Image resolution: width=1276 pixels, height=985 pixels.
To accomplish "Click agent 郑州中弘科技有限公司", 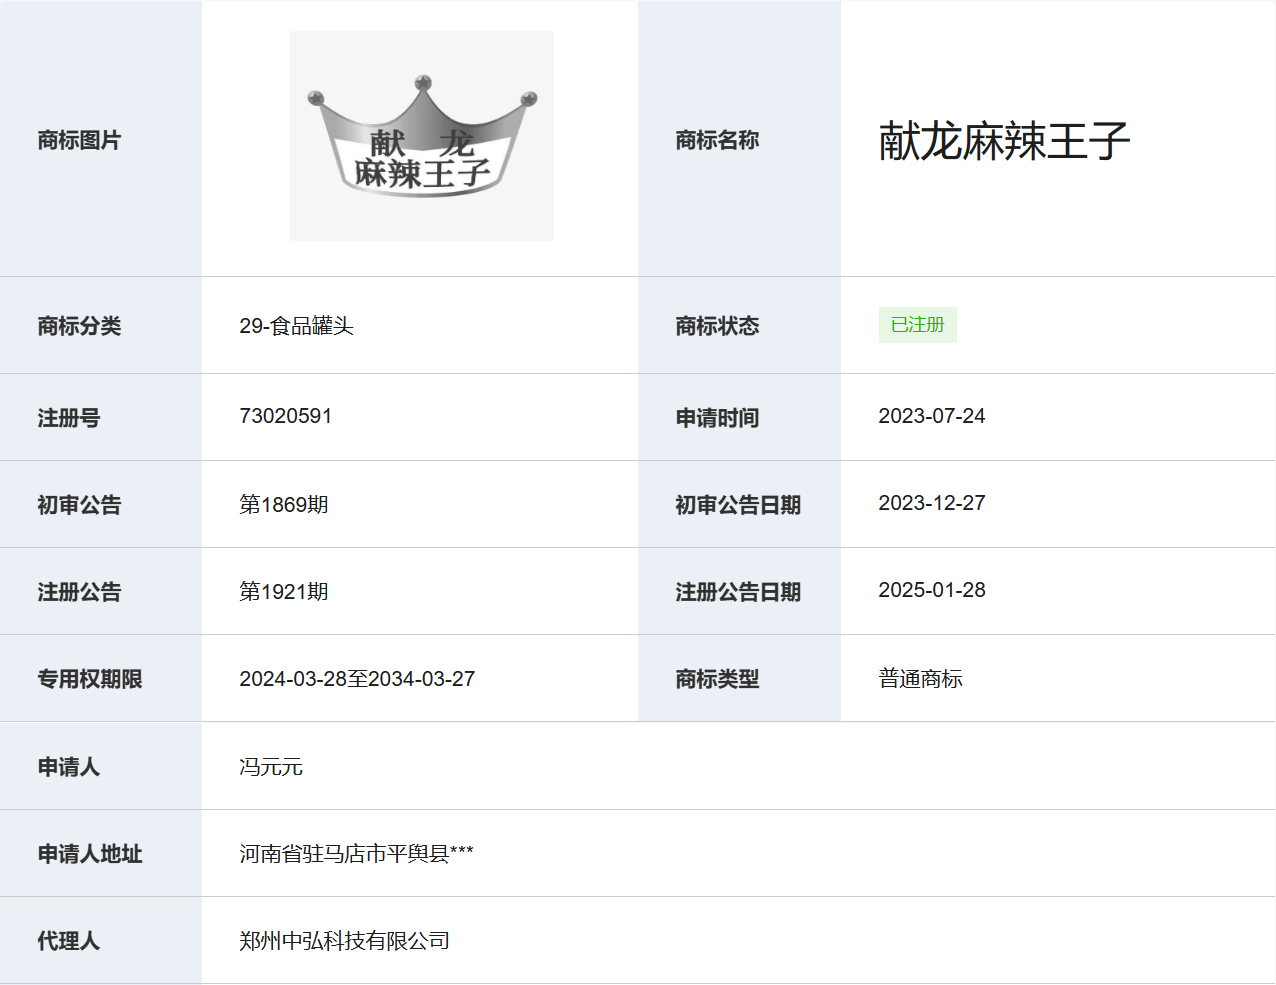I will (344, 941).
